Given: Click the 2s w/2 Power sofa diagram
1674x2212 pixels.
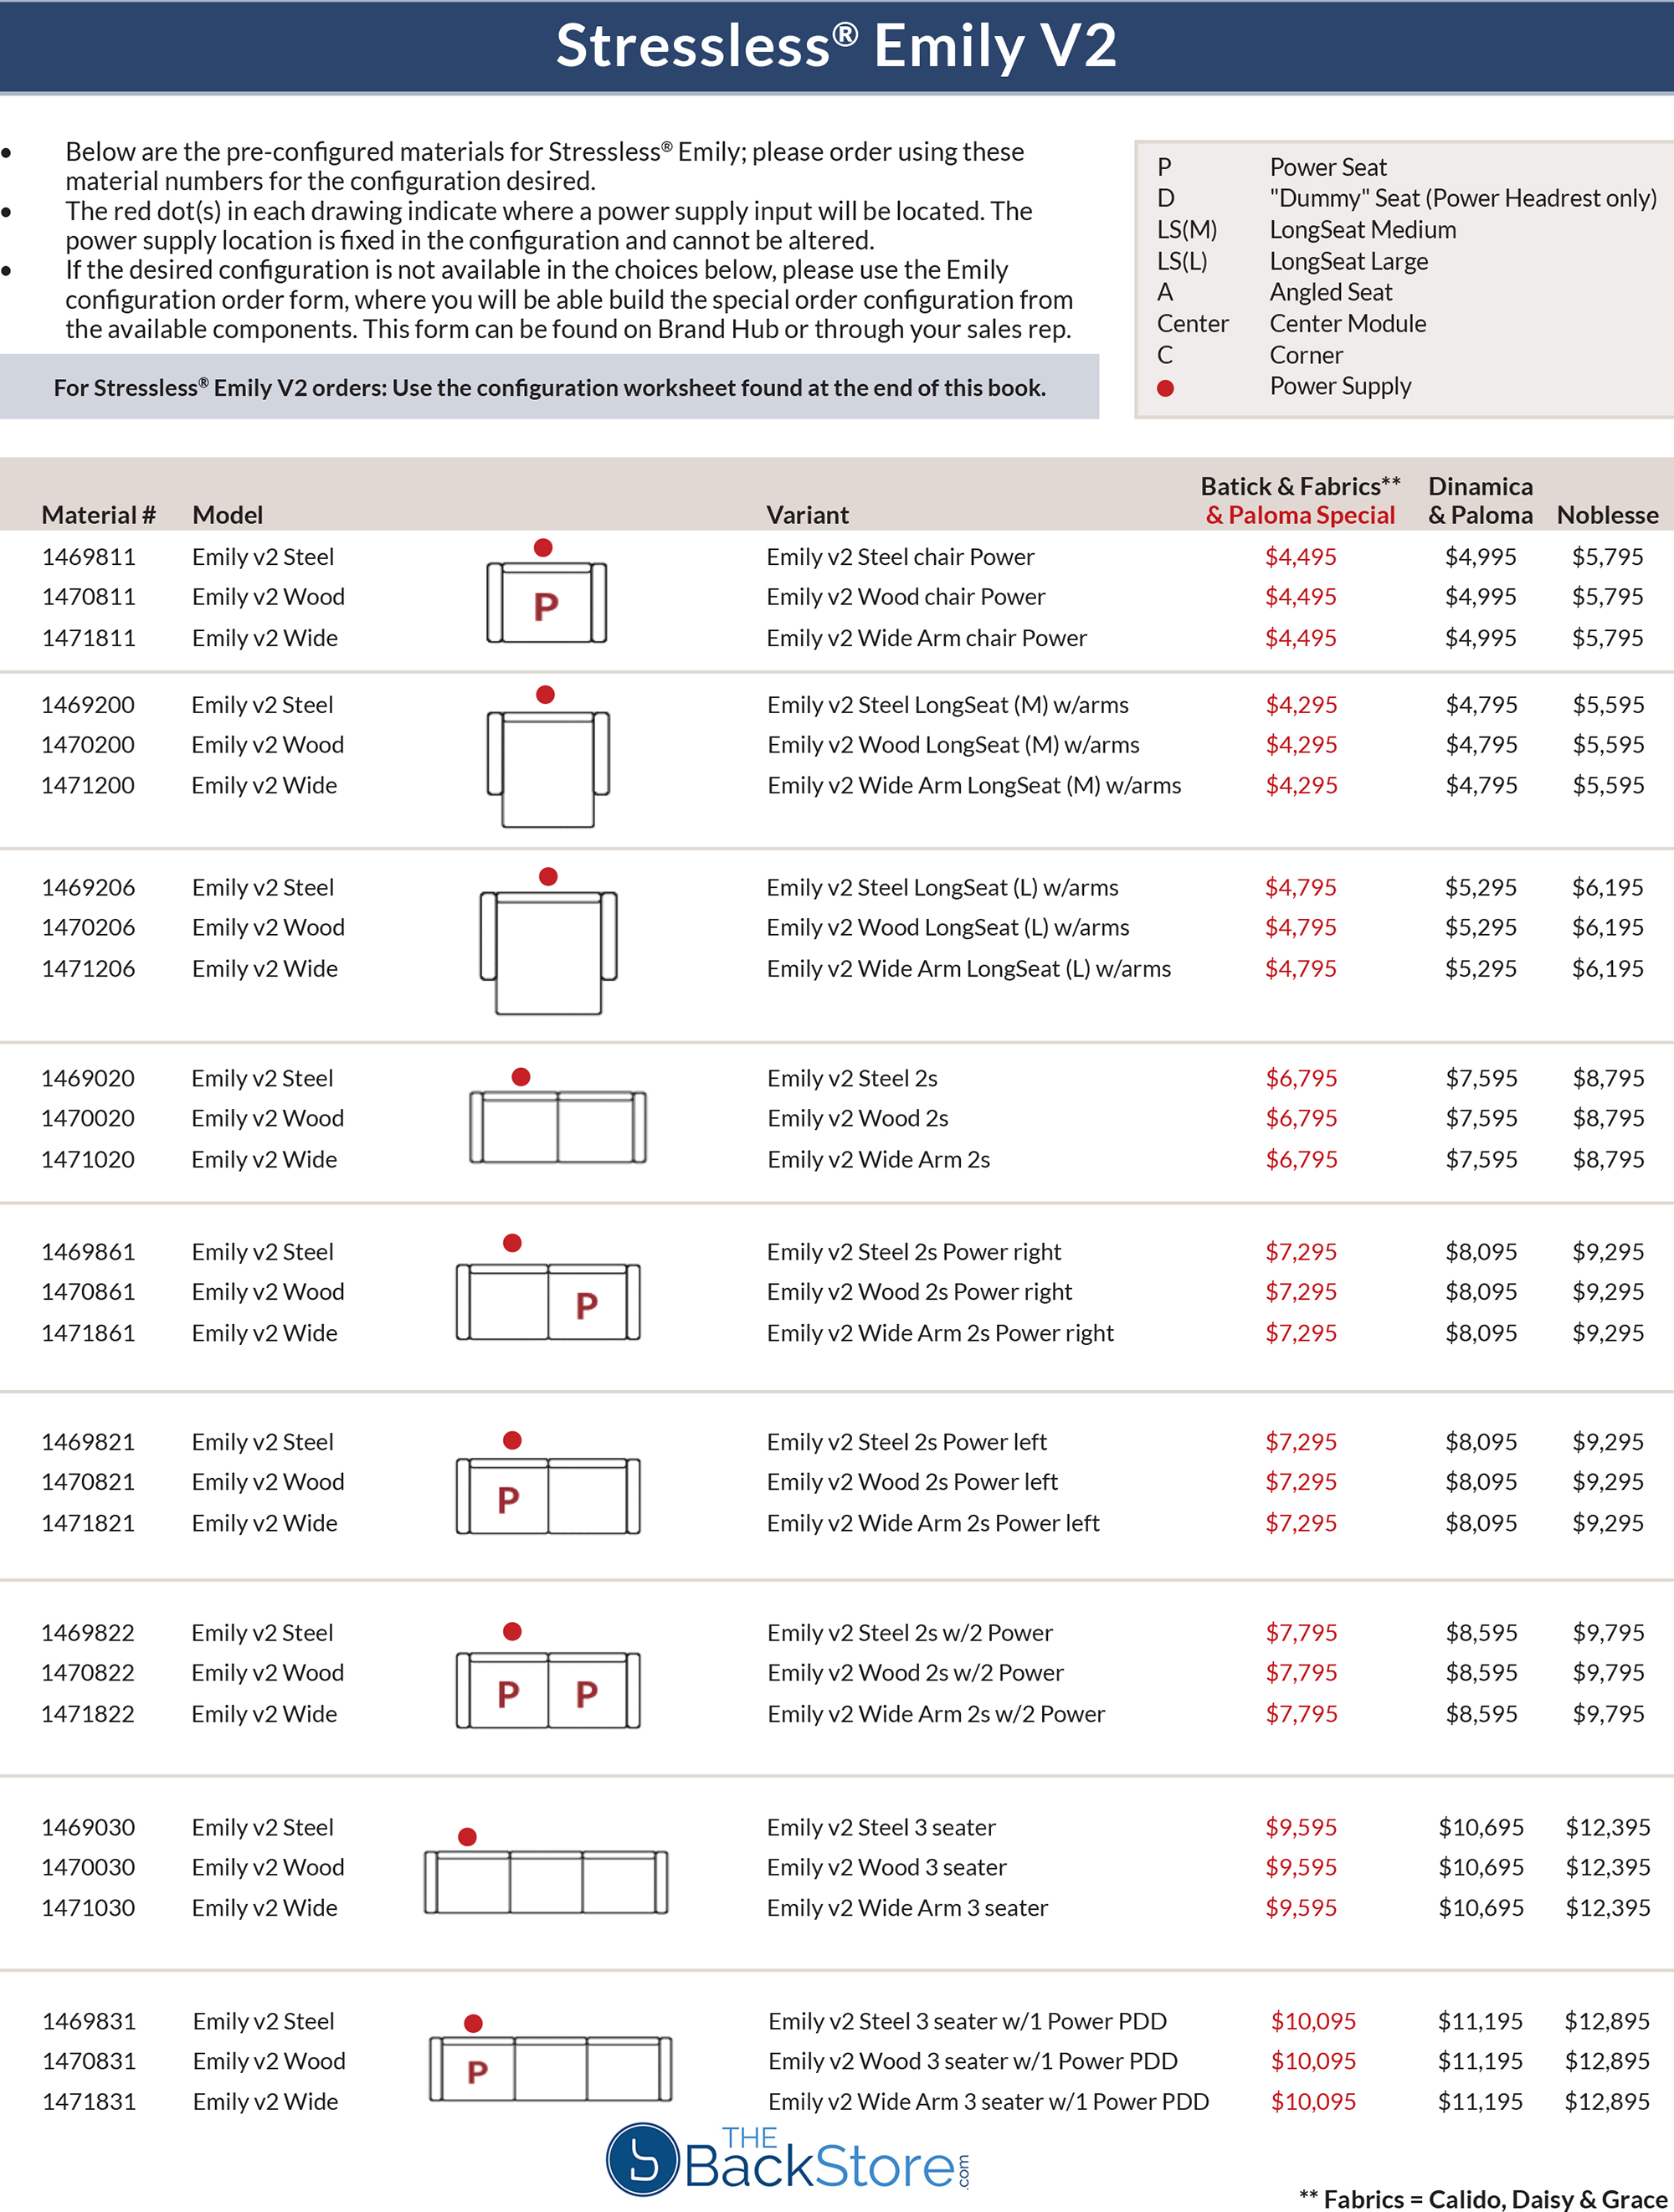Looking at the screenshot, I should point(548,1690).
